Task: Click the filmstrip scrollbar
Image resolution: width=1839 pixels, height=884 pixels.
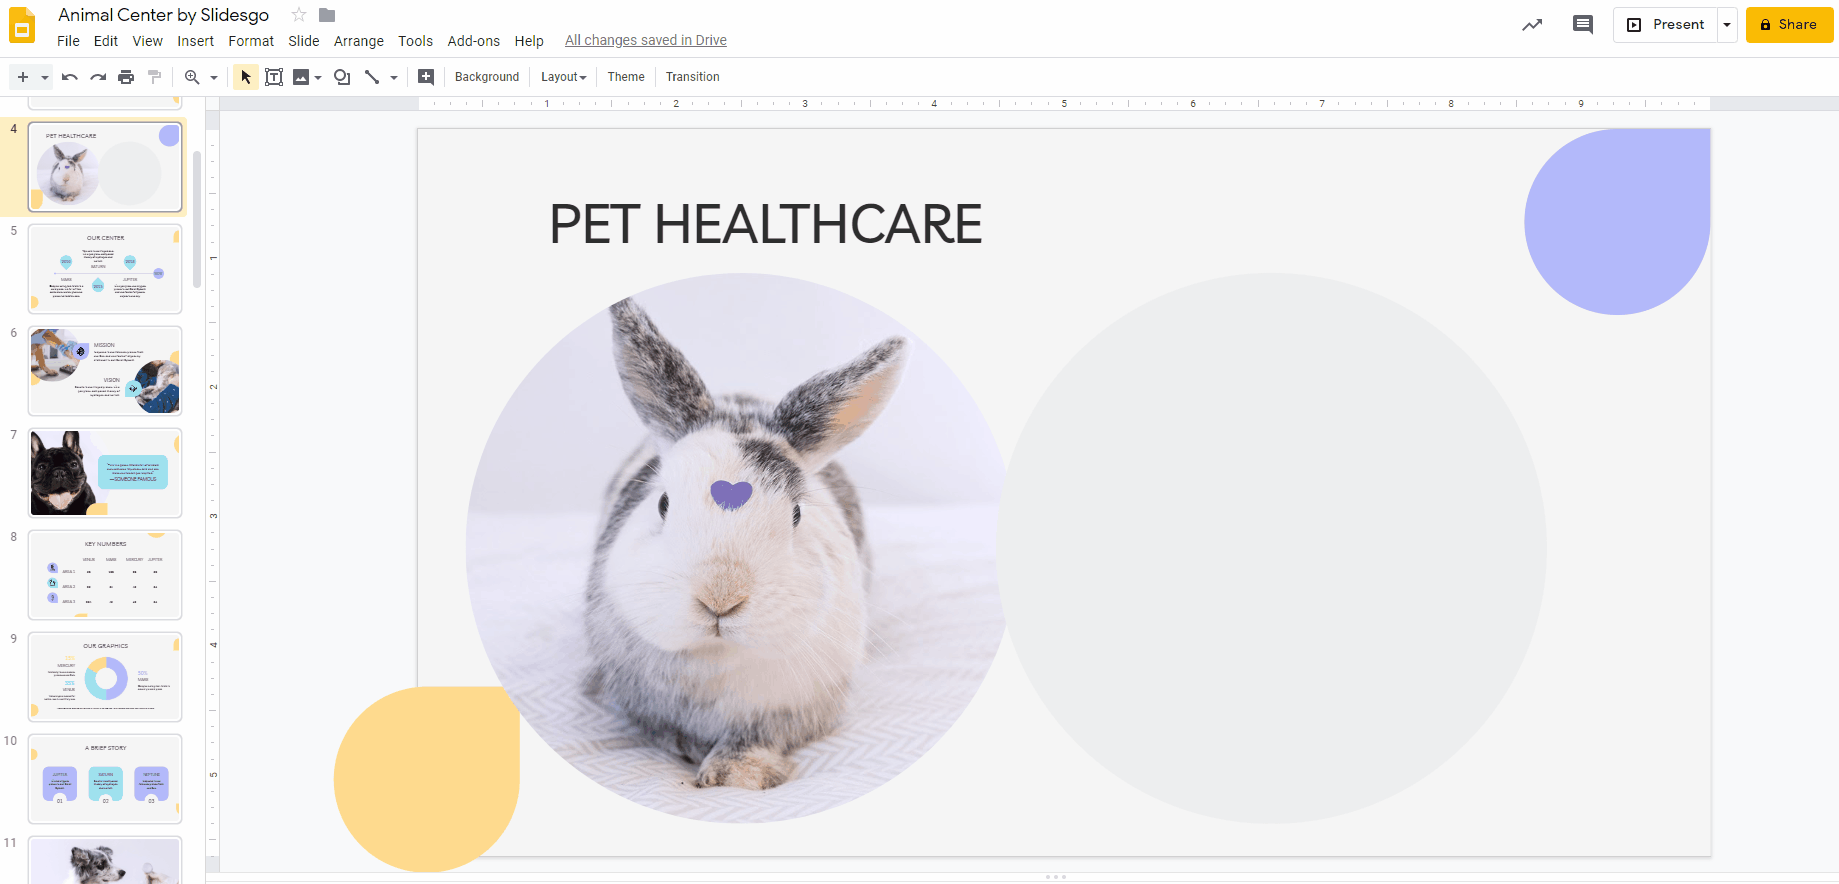Action: pos(197,220)
